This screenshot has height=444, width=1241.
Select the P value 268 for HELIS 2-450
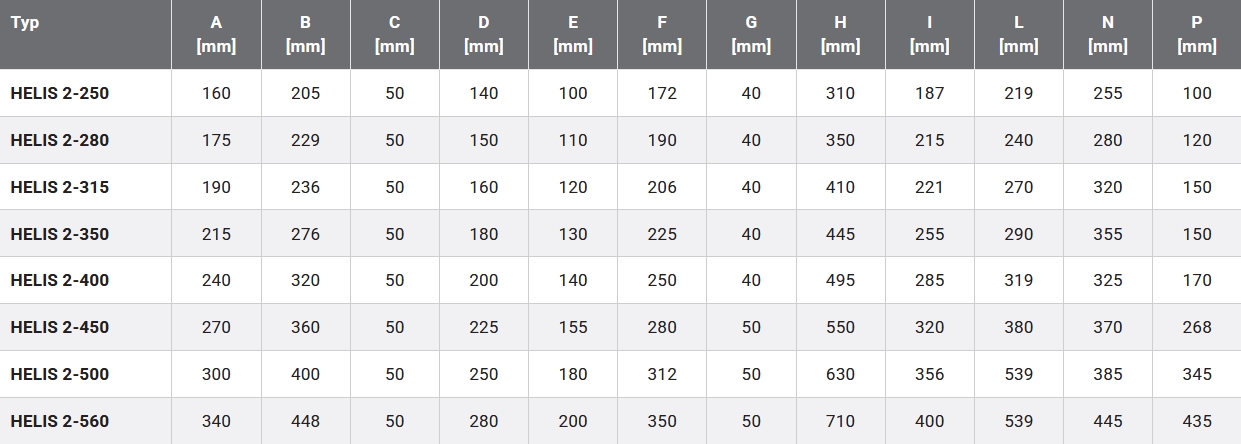pos(1197,328)
